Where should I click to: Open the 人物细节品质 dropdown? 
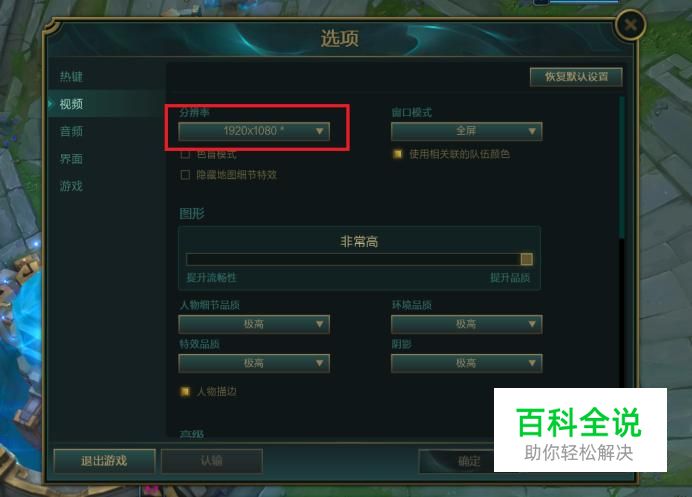pos(254,324)
